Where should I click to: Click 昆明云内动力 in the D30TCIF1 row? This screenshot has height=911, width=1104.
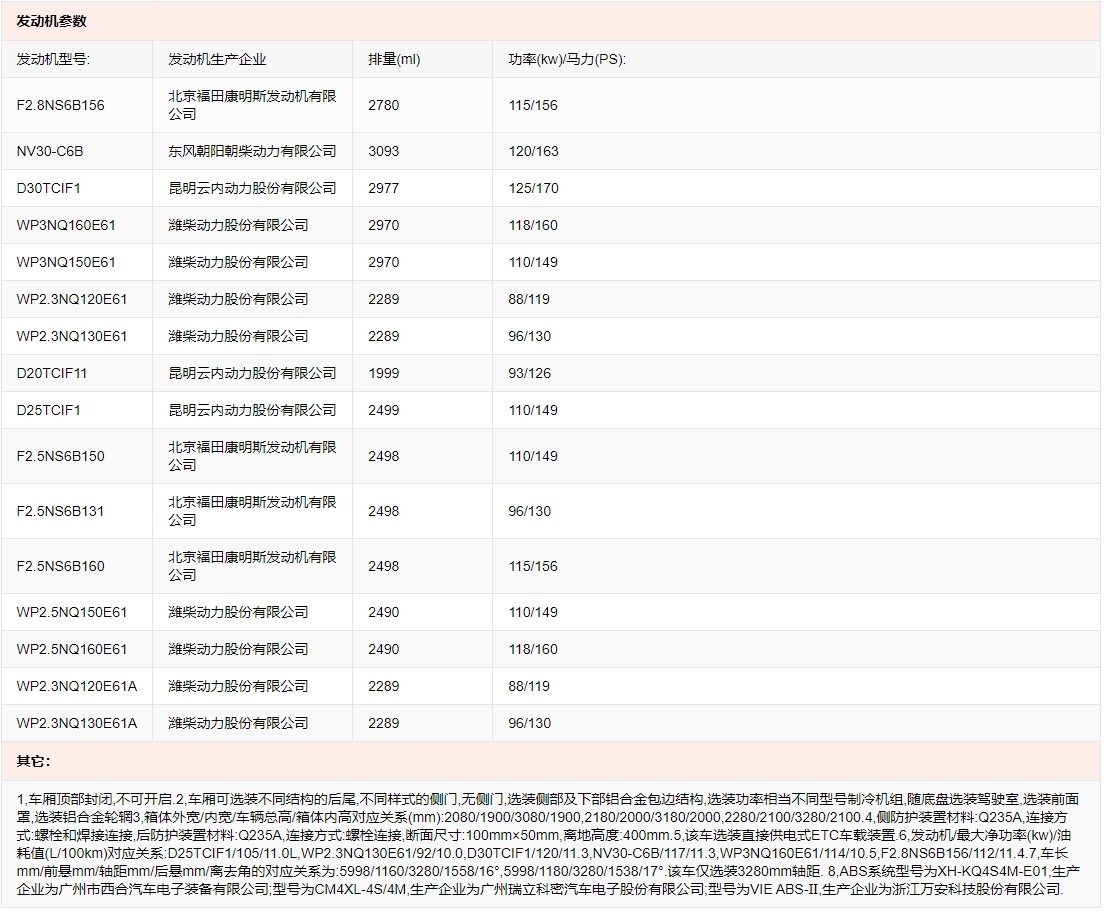tap(252, 188)
